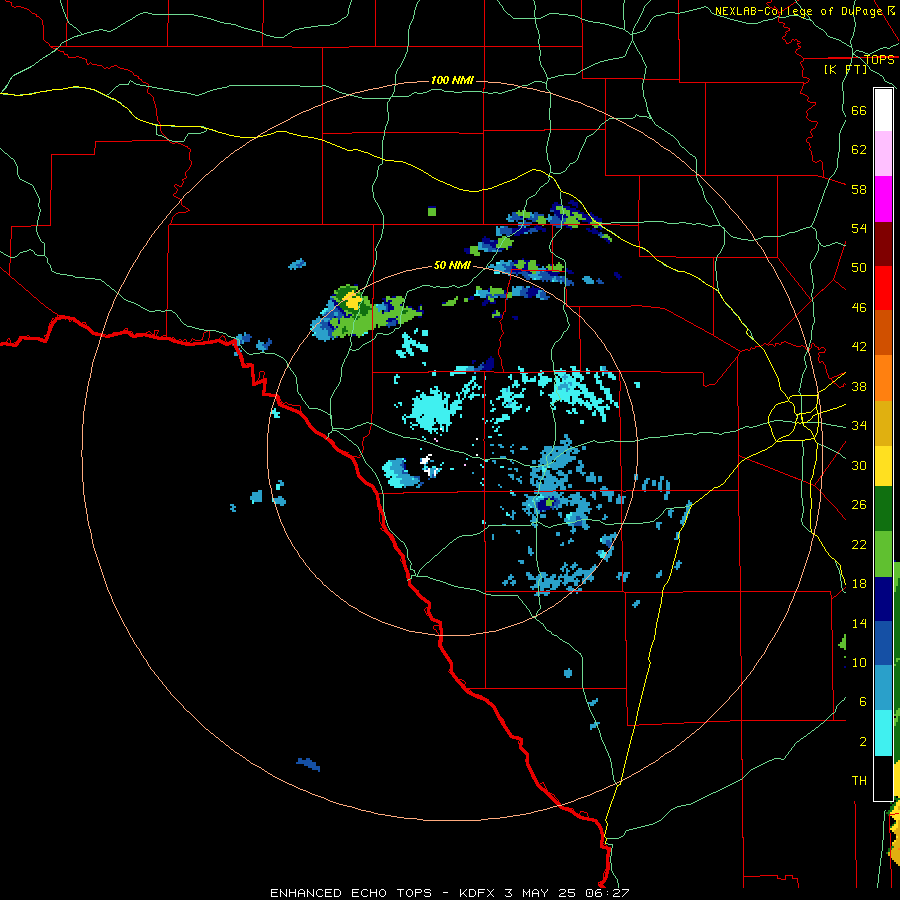Select the dark red legend color band
Screen dimensions: 900x900
(x=883, y=244)
